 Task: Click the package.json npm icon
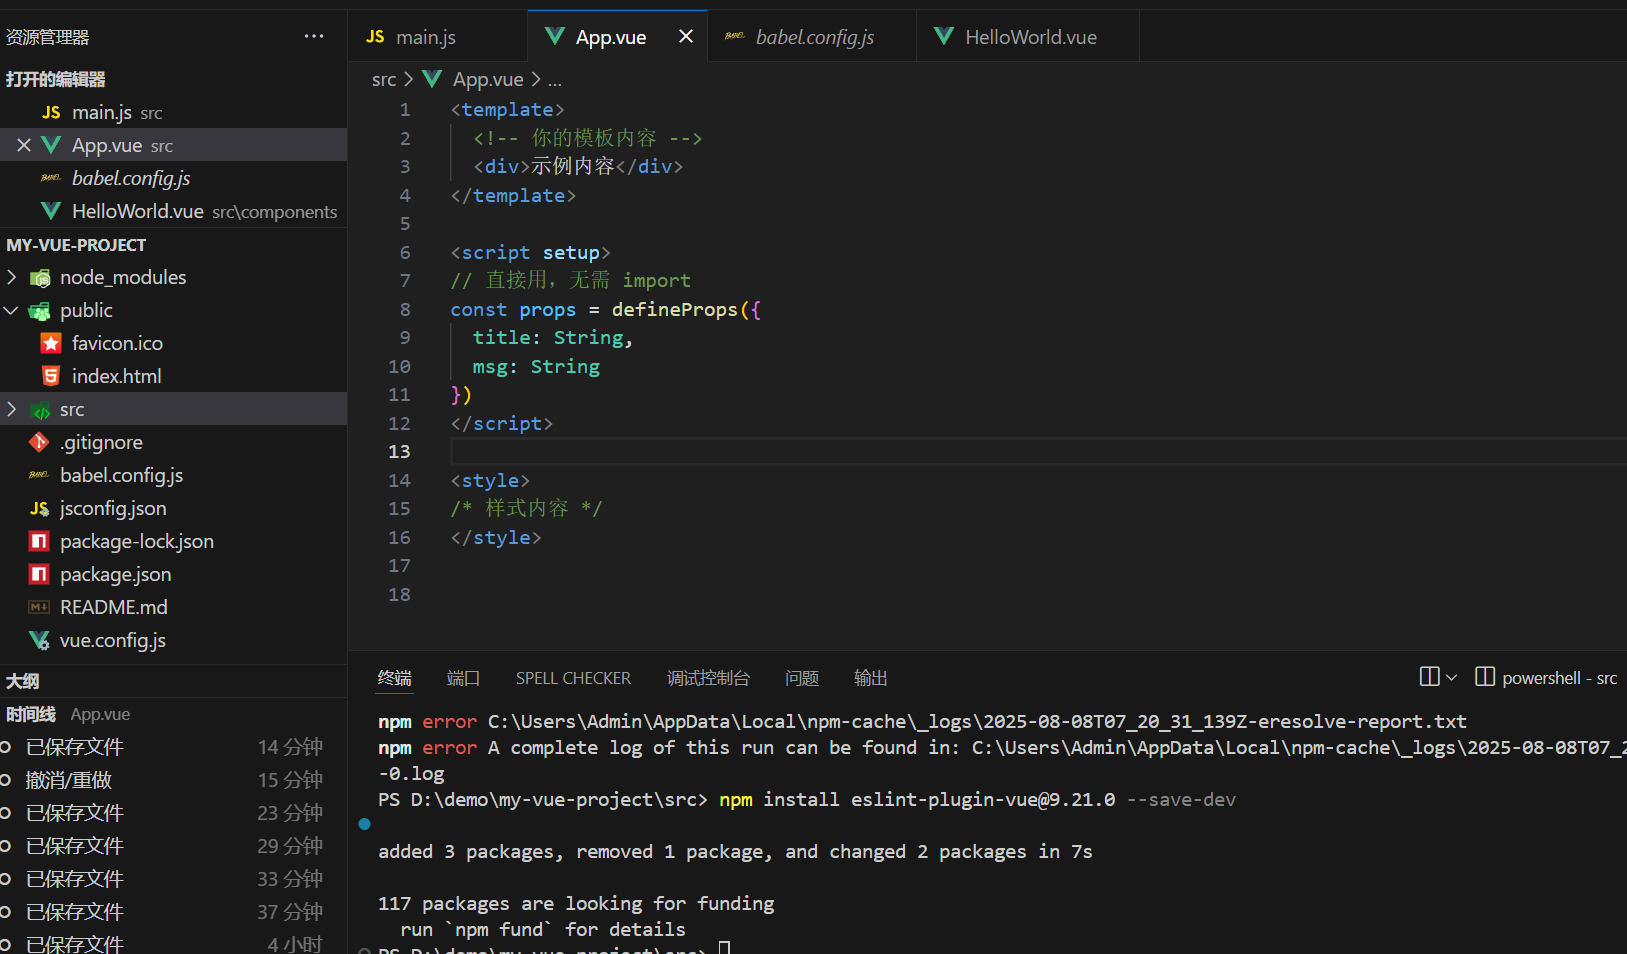39,574
